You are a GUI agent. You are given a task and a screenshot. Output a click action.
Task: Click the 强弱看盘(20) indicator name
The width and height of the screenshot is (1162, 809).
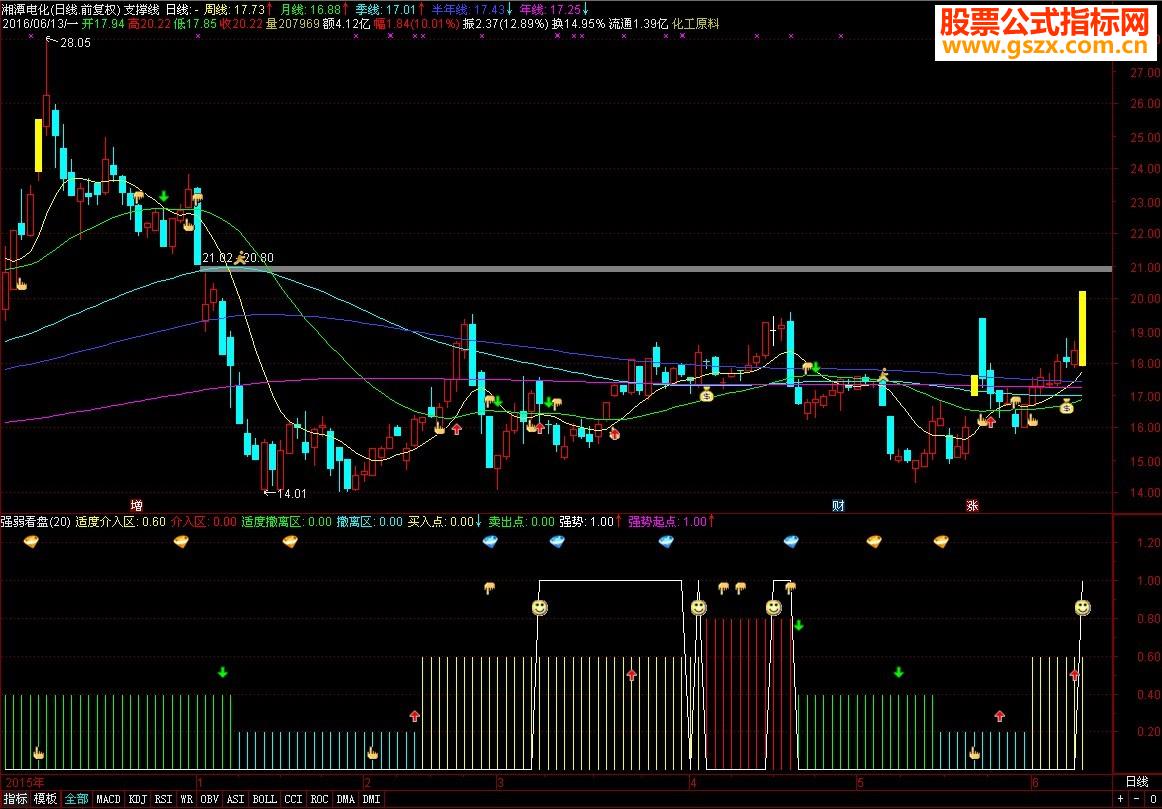click(36, 522)
